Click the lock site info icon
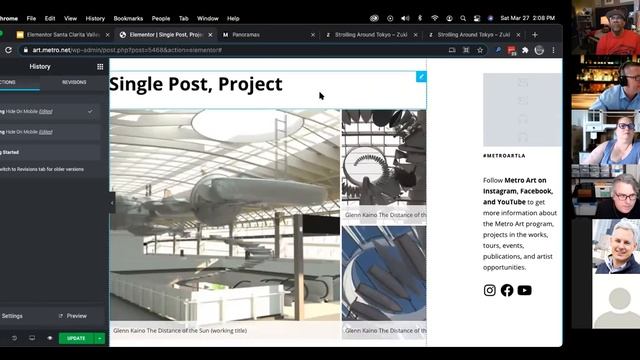 pyautogui.click(x=26, y=50)
